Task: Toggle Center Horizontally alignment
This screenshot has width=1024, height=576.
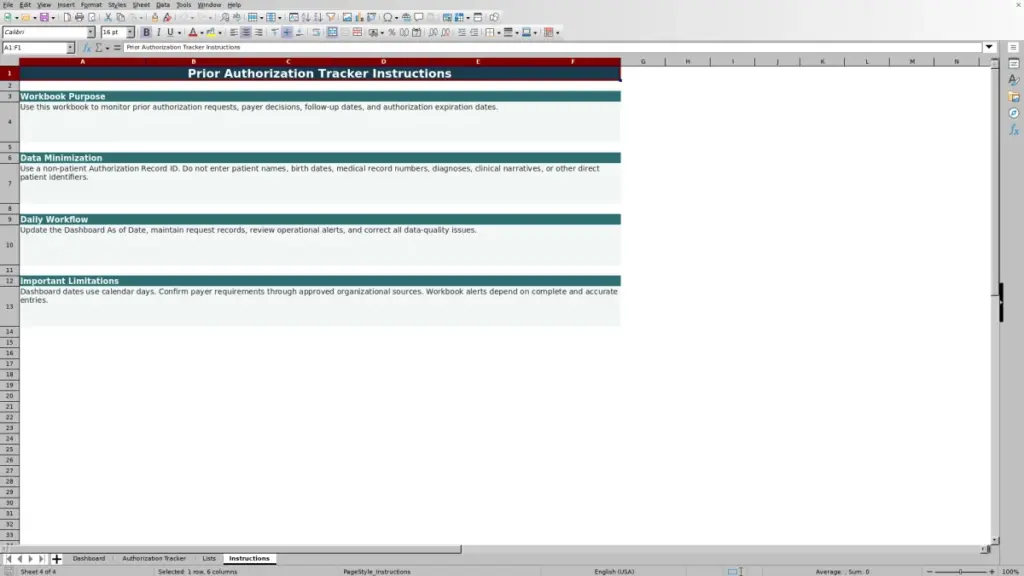Action: pos(246,33)
